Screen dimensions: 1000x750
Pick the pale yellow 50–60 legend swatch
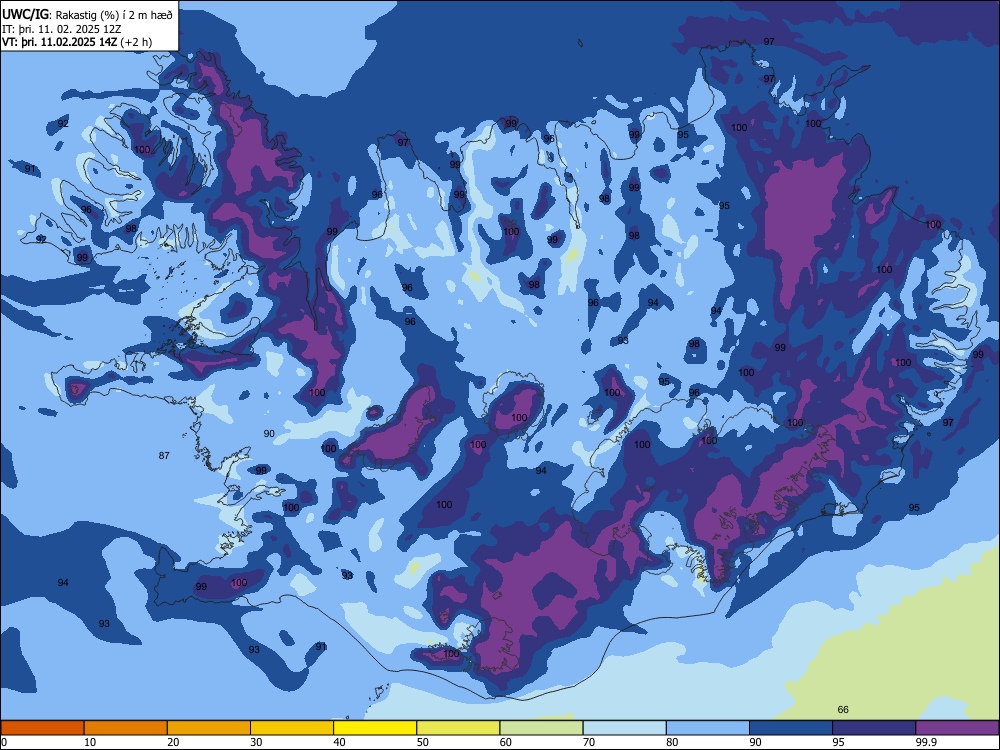[x=459, y=728]
